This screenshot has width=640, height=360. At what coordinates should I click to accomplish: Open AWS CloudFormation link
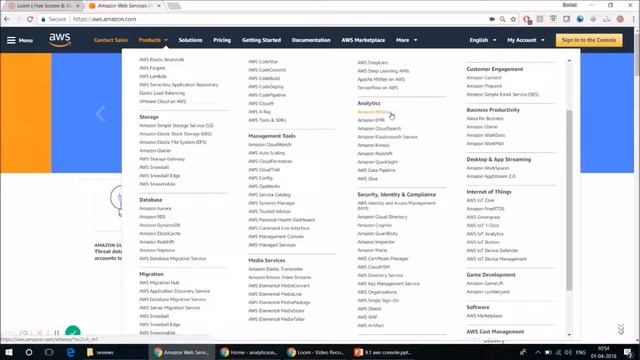(270, 161)
